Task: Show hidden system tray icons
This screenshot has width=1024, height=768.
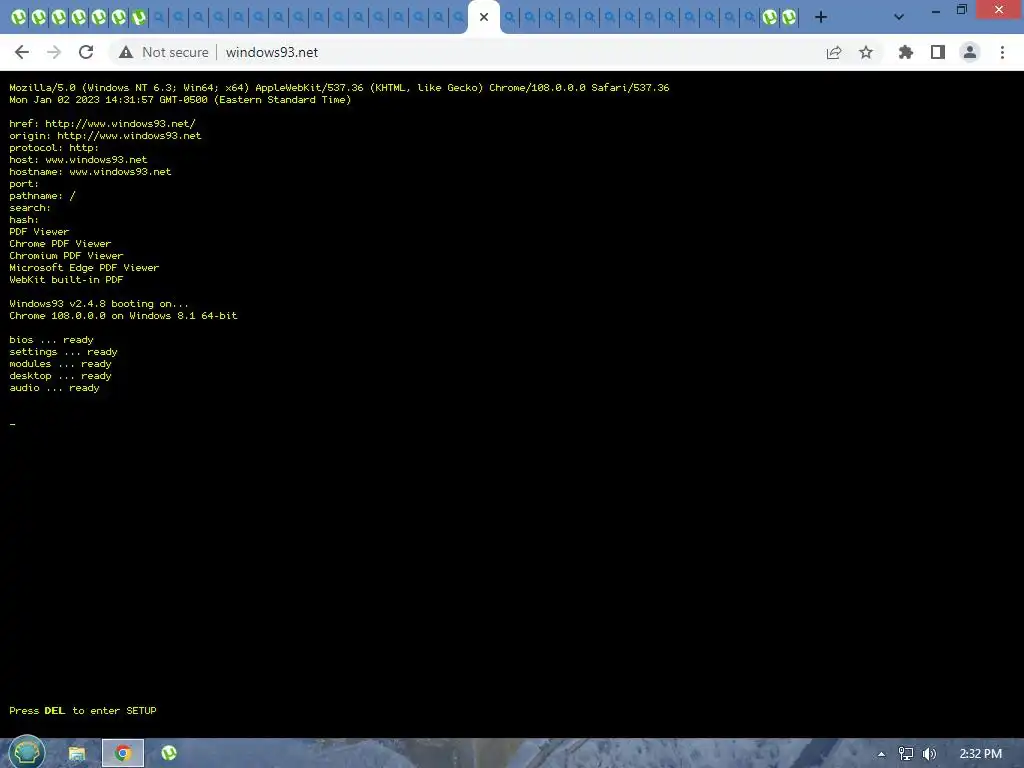Action: coord(881,754)
